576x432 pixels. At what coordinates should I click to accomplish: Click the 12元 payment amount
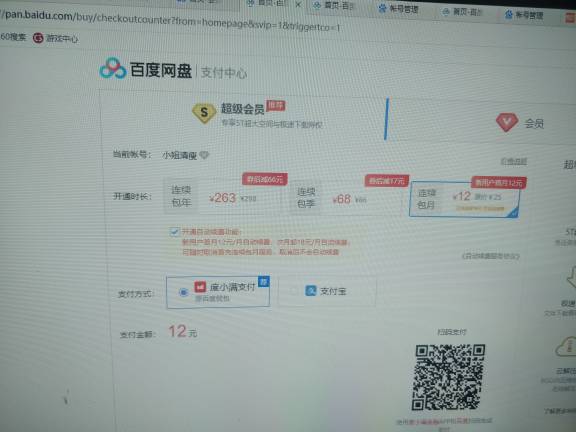(x=183, y=332)
